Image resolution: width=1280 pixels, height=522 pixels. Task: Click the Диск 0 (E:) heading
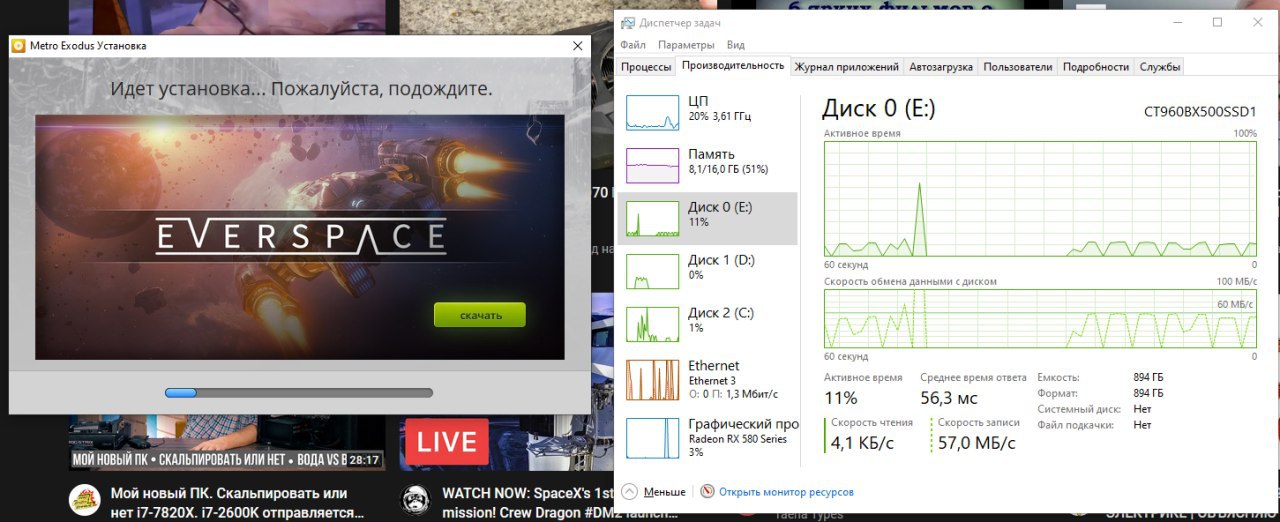click(878, 108)
